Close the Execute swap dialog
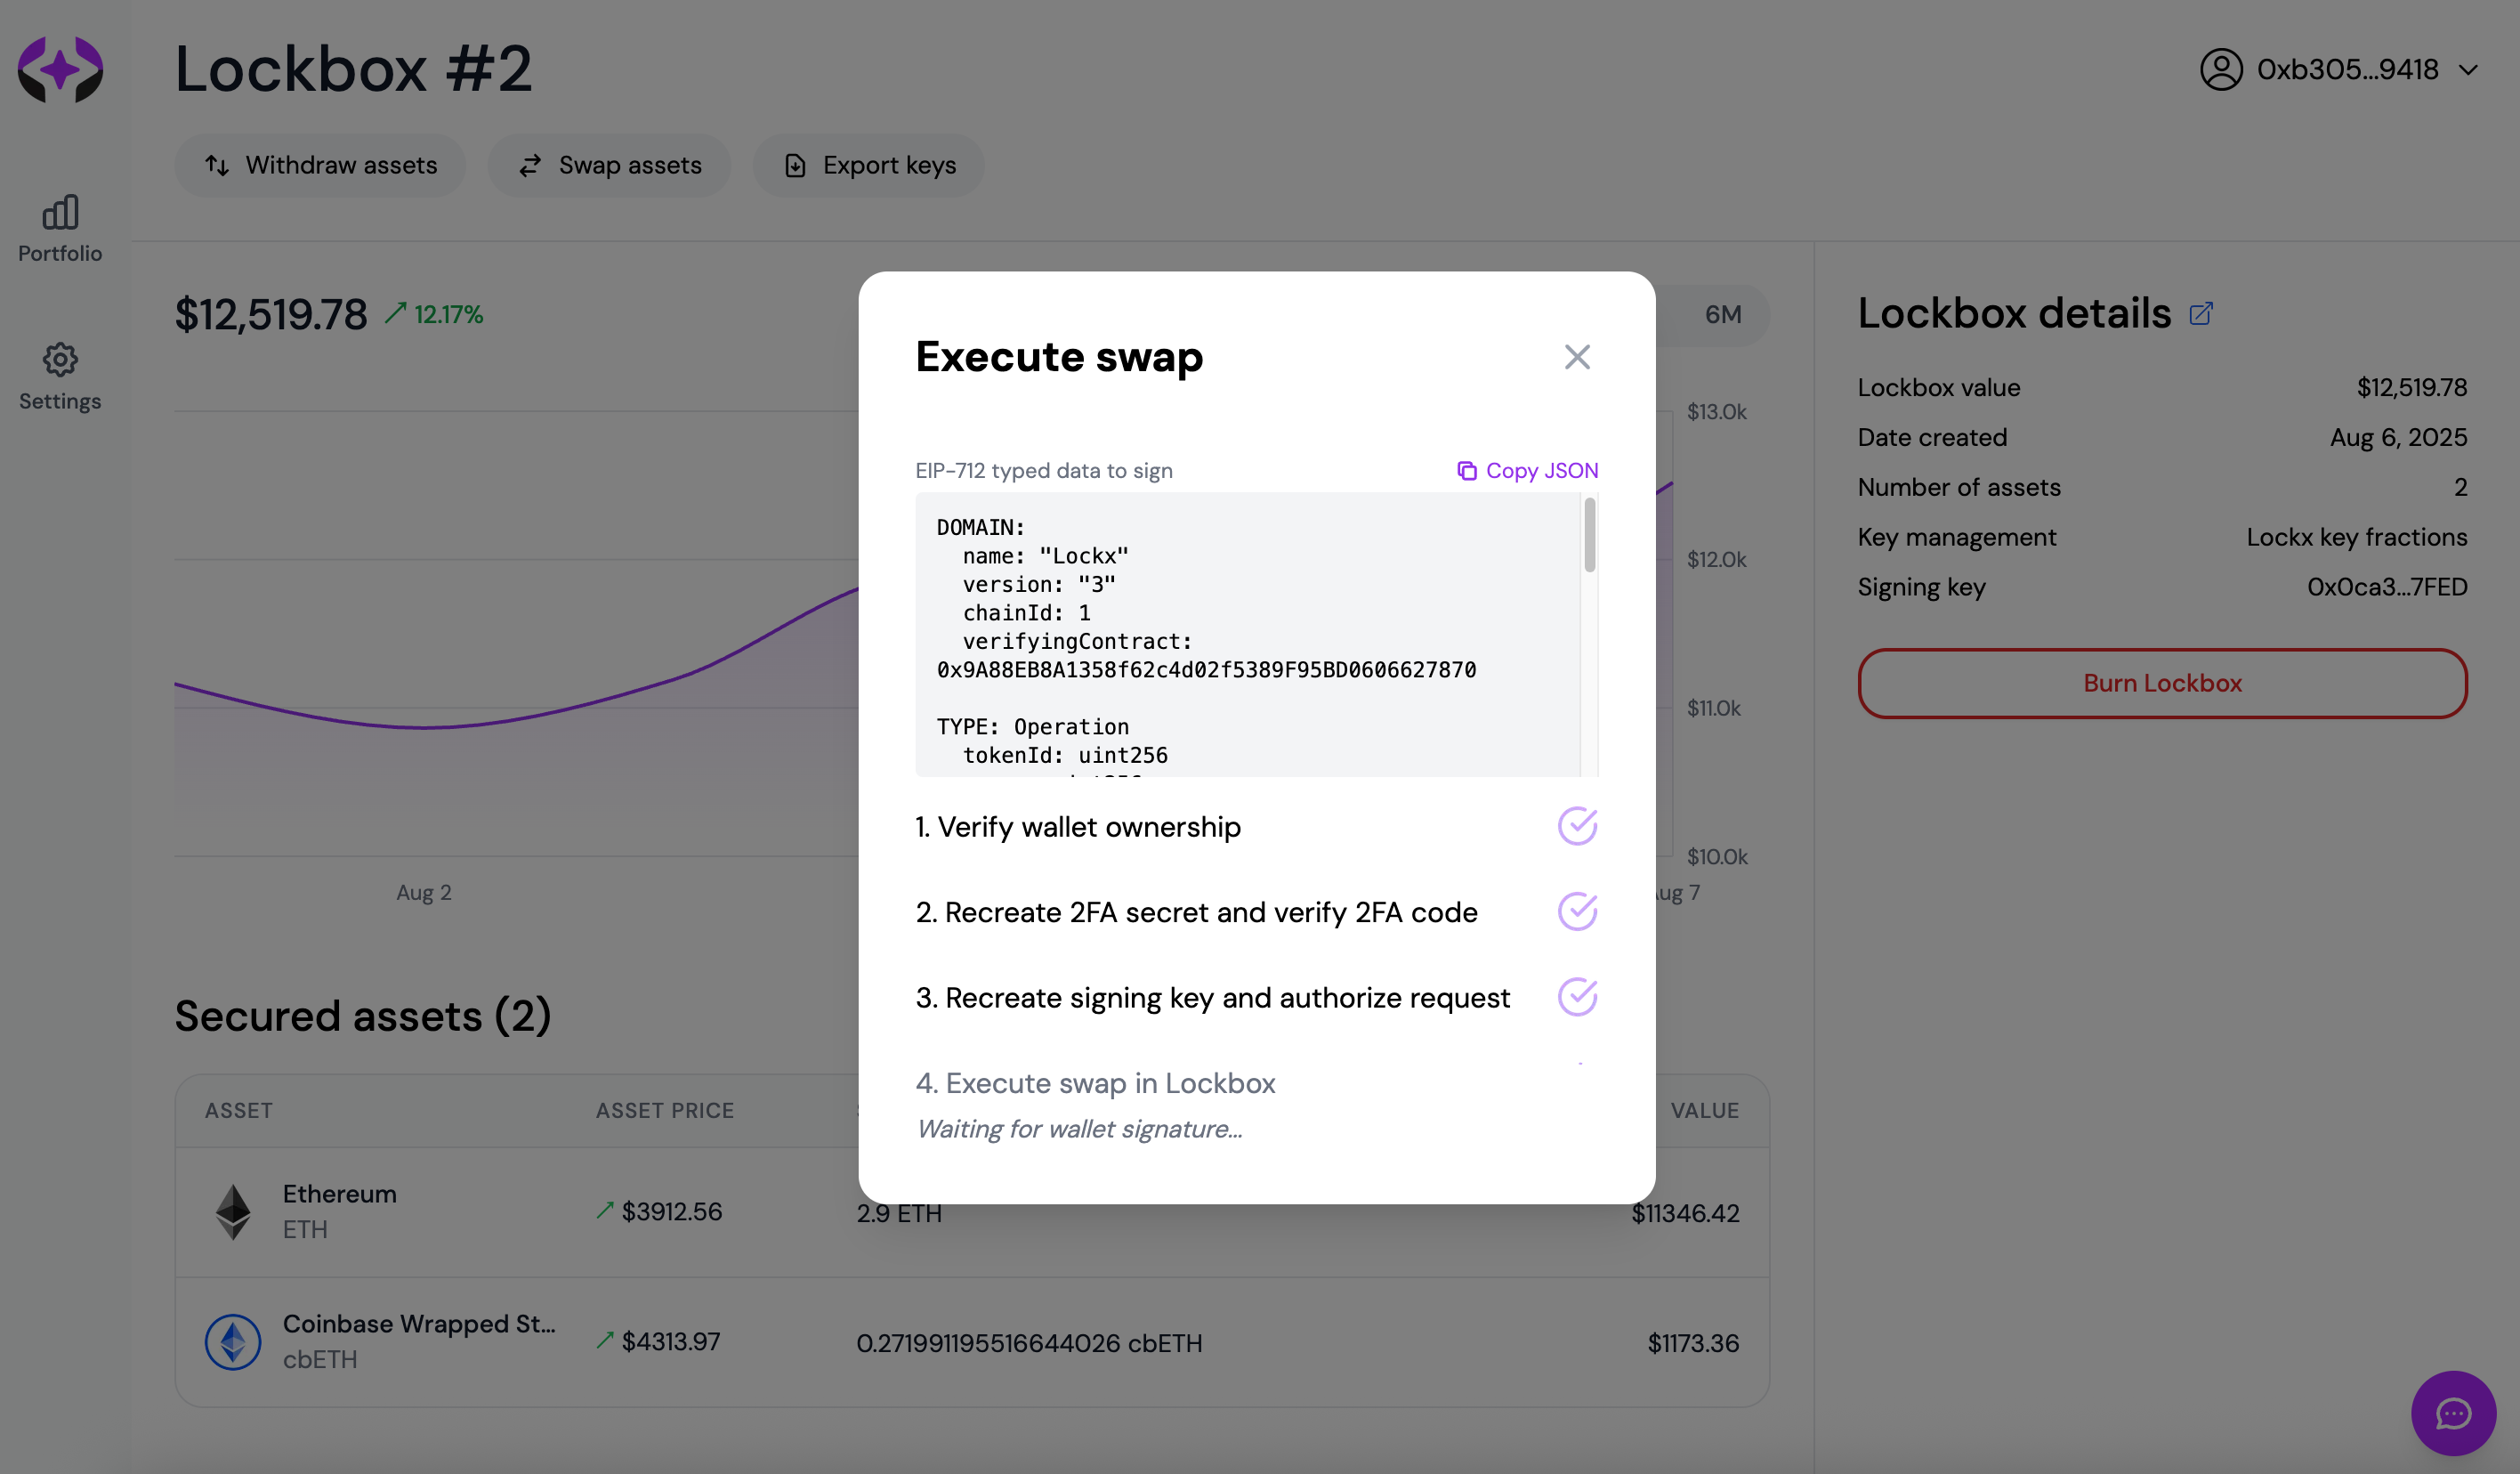The height and width of the screenshot is (1474, 2520). click(1577, 357)
